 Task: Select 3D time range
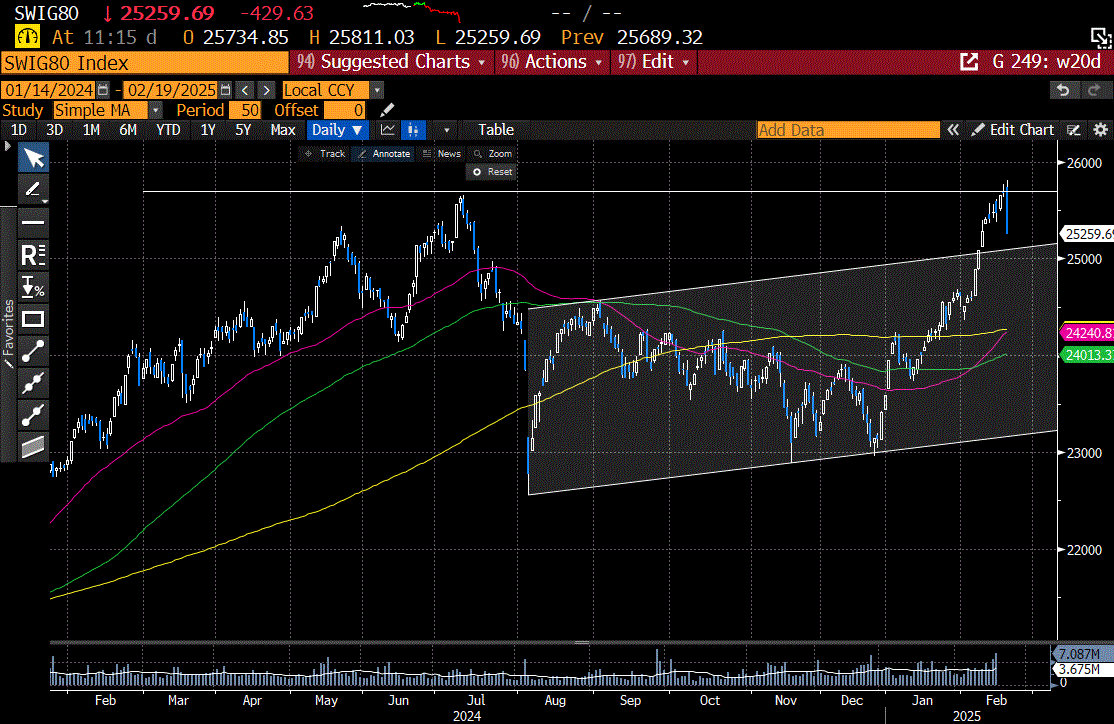coord(55,130)
